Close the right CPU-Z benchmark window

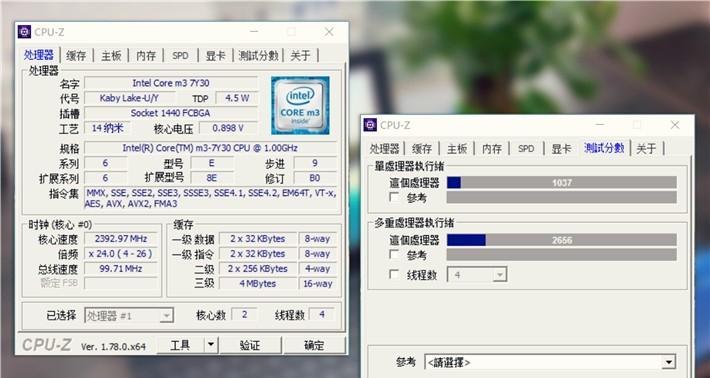coord(675,125)
